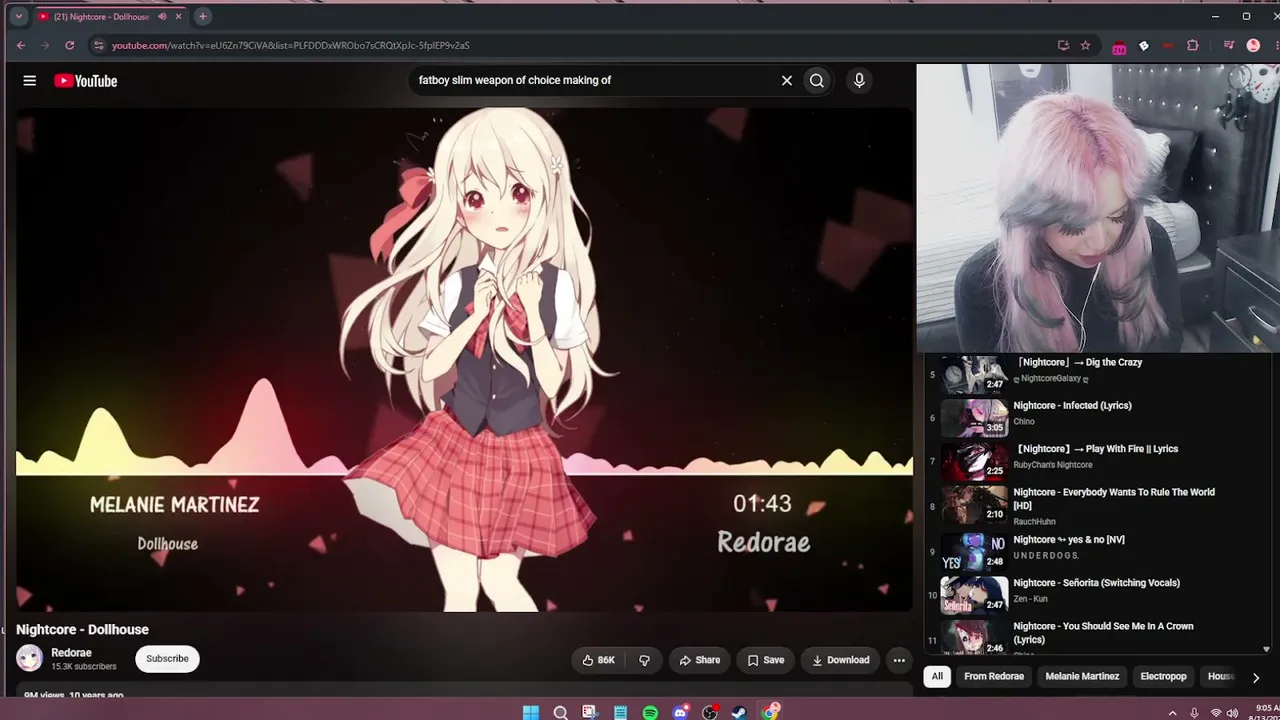
Task: Open Play With Fire || Lyrics thumbnail
Action: (974, 461)
